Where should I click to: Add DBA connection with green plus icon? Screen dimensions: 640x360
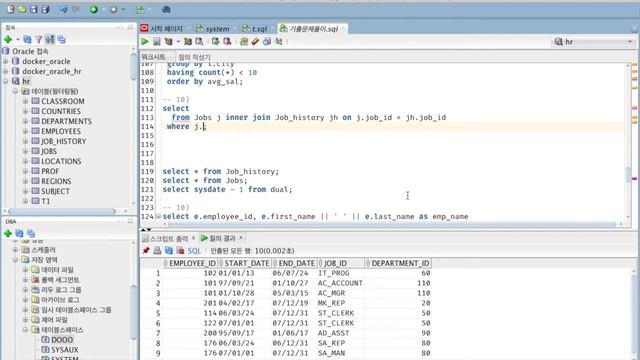tap(8, 233)
